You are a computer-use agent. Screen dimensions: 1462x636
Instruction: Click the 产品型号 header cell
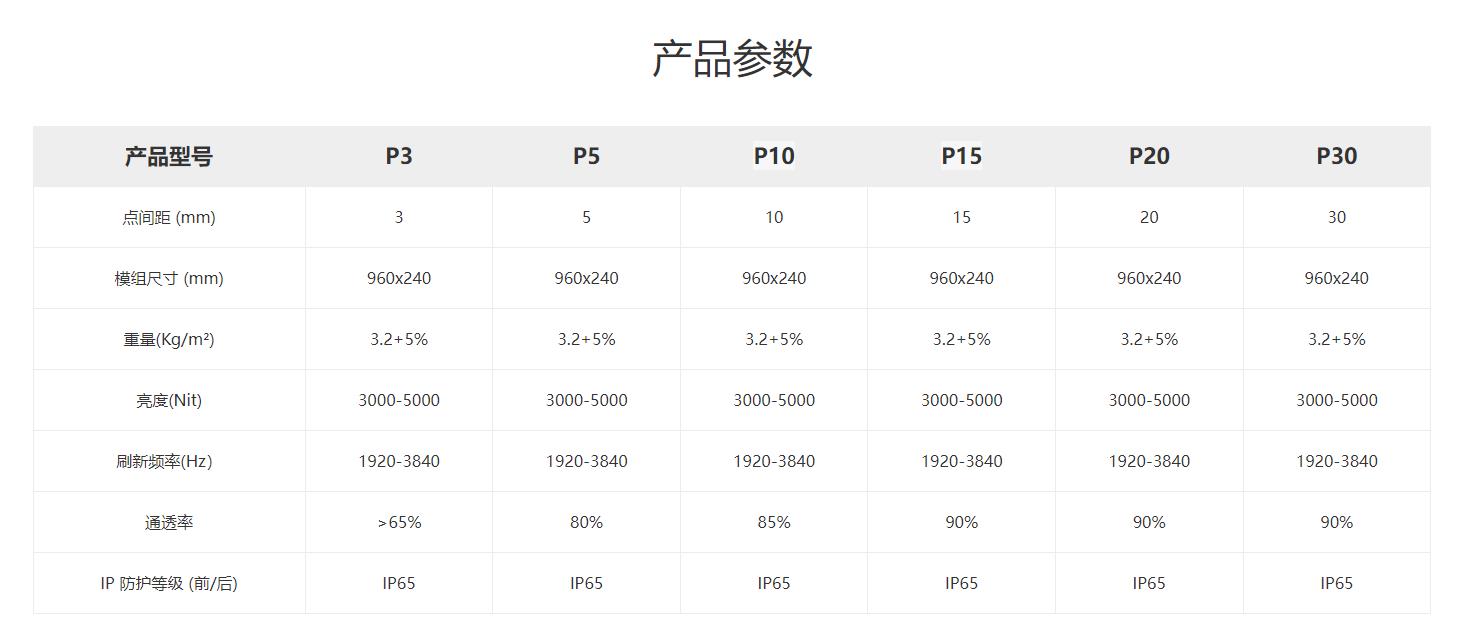coord(169,156)
